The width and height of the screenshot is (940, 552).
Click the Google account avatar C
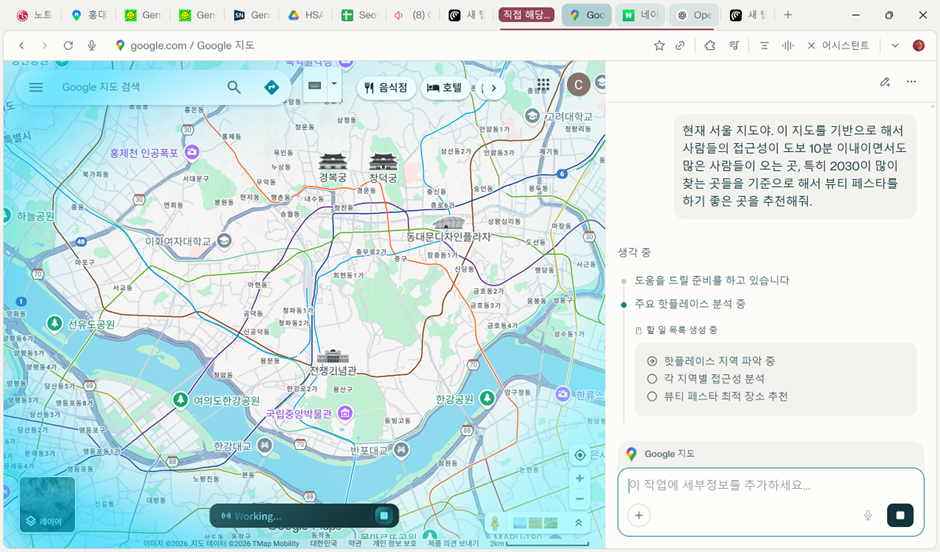[579, 85]
